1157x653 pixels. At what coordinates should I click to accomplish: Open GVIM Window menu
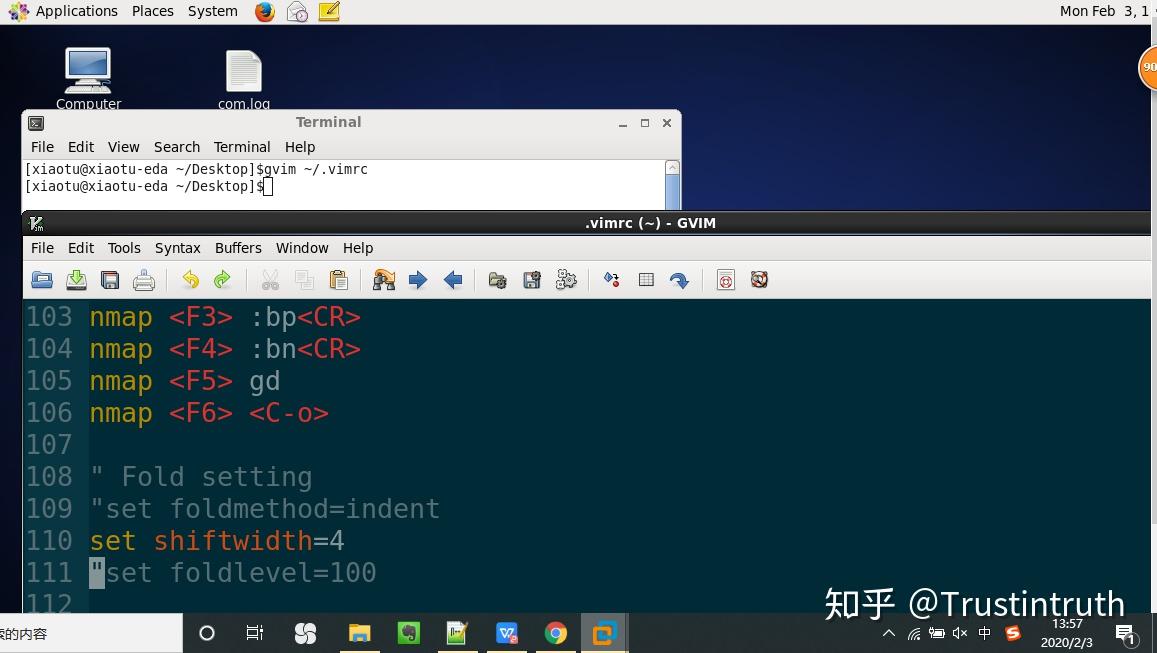click(302, 248)
